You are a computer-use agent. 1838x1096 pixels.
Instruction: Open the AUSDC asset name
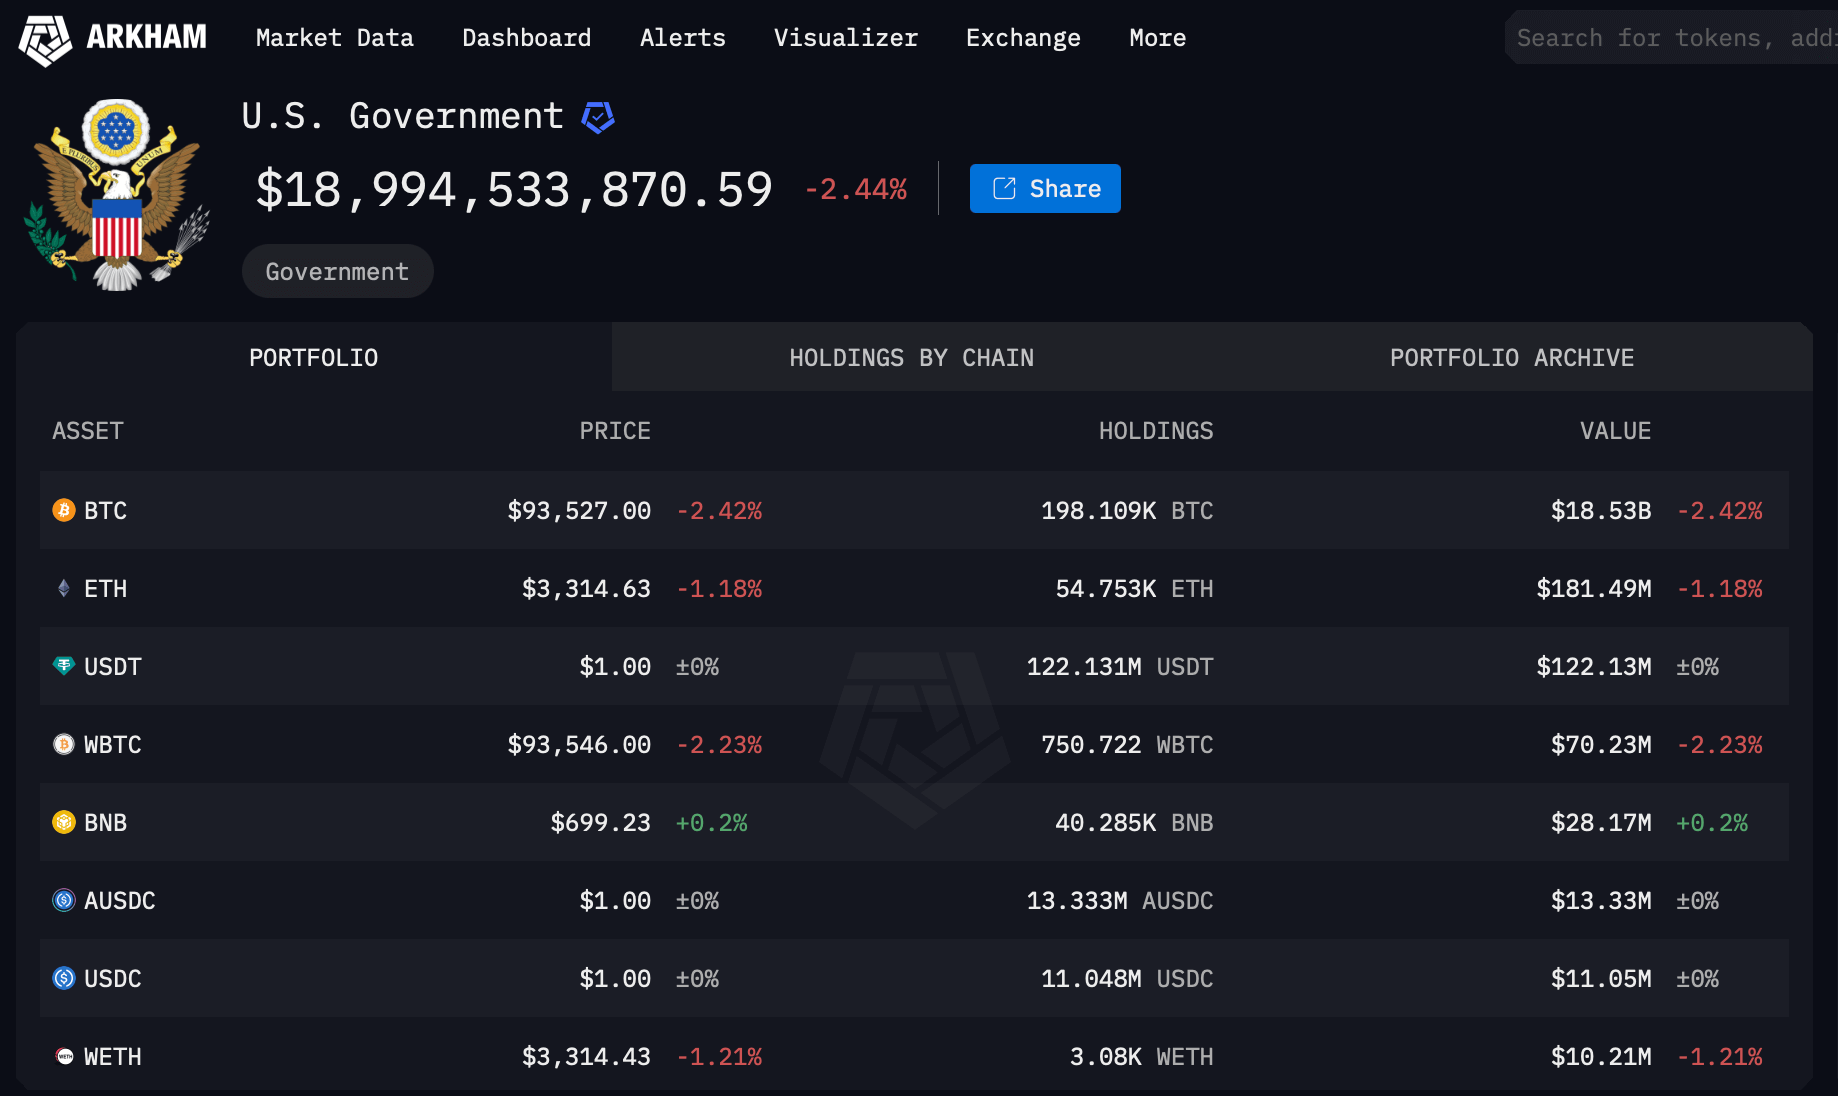[119, 900]
